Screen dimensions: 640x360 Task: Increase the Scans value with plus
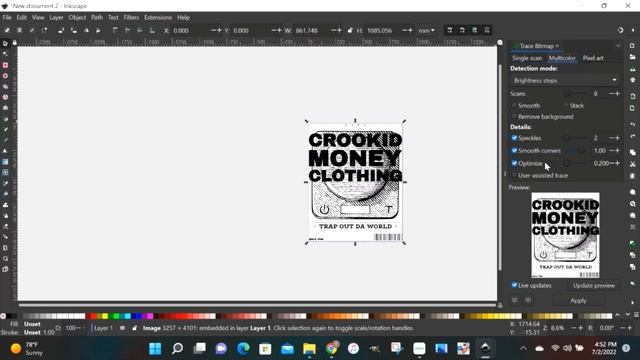point(617,93)
